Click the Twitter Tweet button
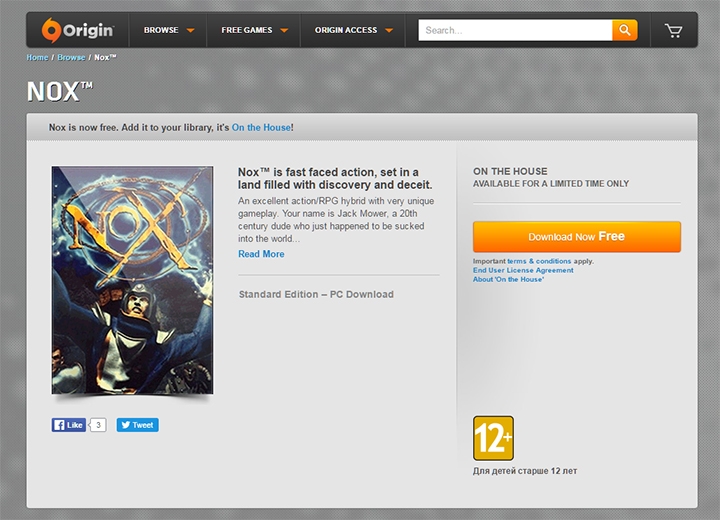Screen dimensions: 720x520 137,425
